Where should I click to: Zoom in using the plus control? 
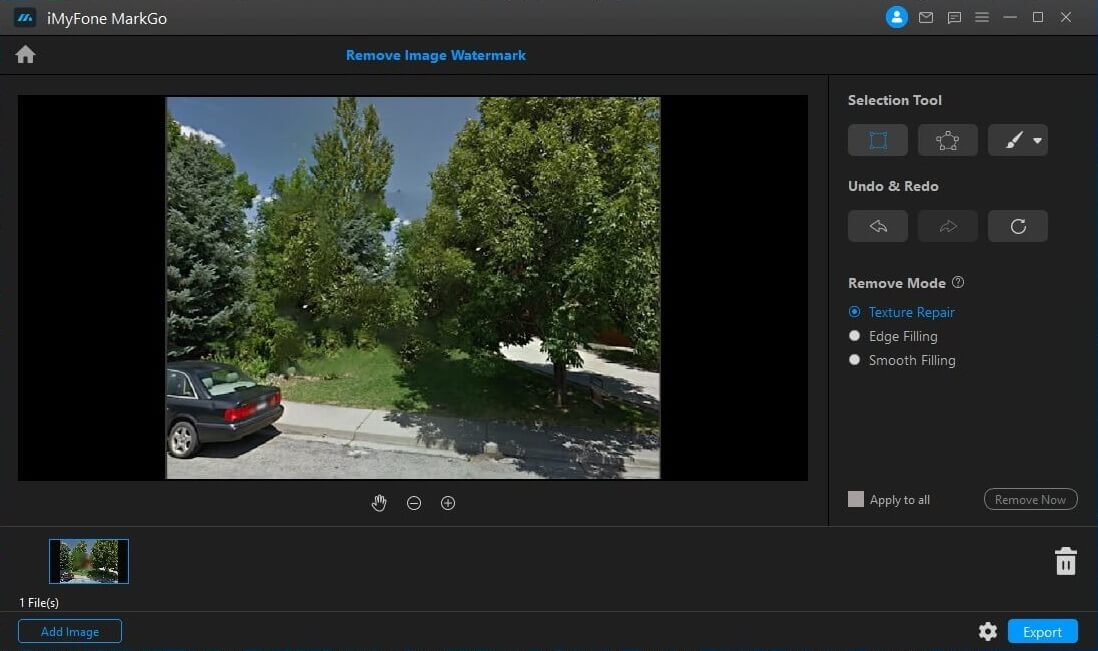click(447, 503)
